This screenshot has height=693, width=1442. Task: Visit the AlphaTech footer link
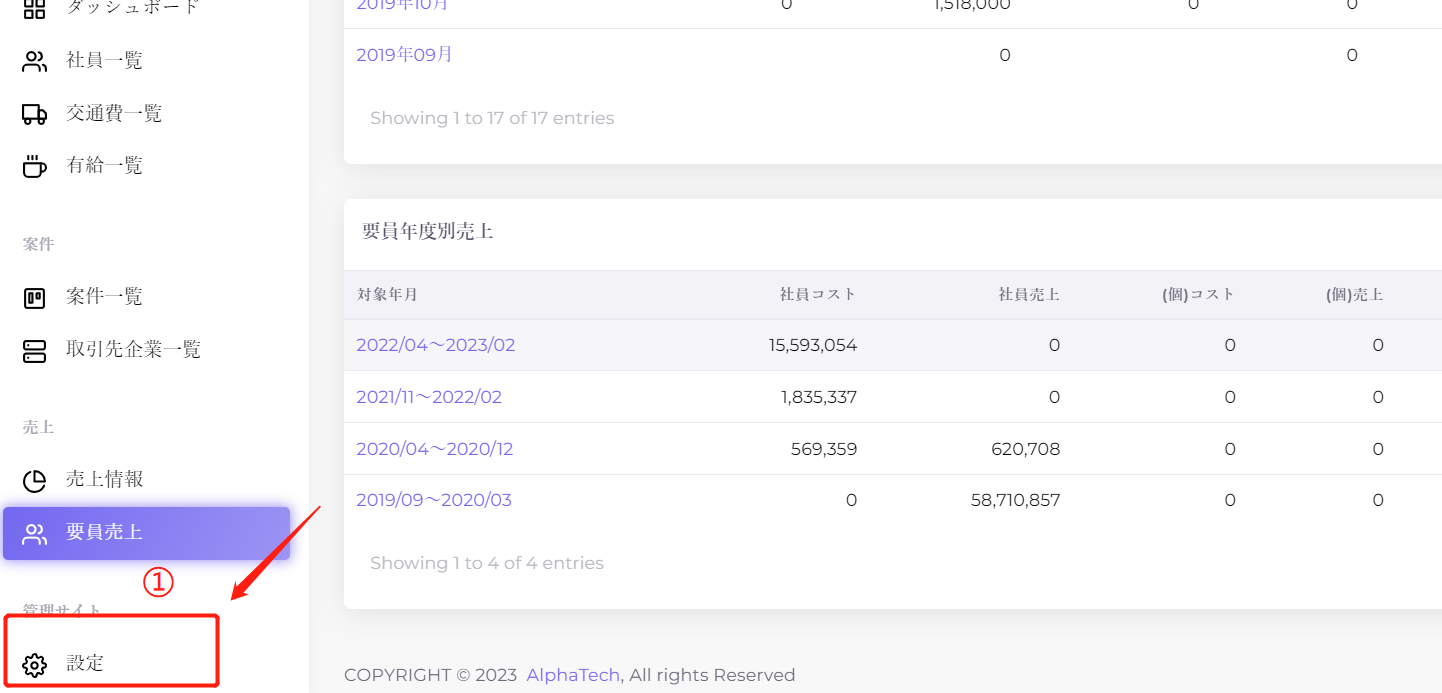tap(573, 675)
